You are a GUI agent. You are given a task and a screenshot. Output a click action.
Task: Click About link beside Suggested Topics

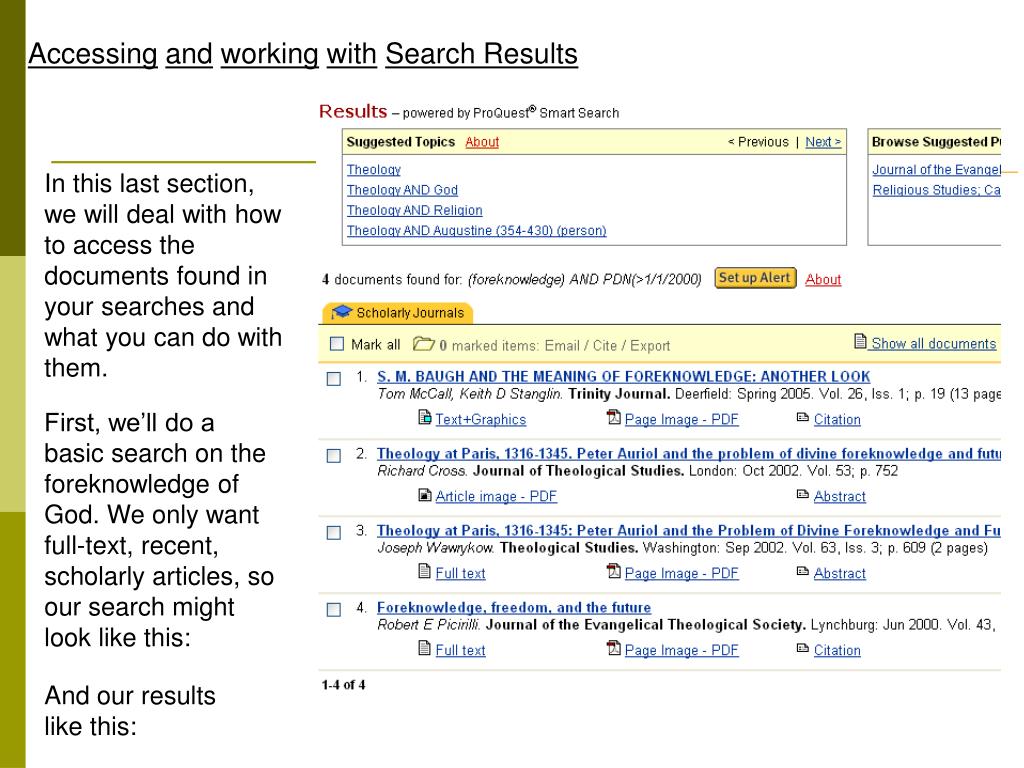tap(482, 142)
